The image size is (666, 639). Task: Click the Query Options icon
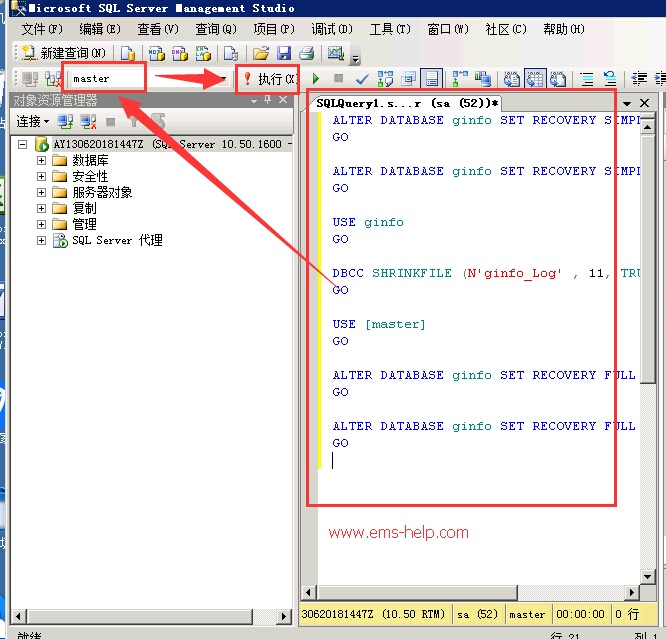point(409,79)
